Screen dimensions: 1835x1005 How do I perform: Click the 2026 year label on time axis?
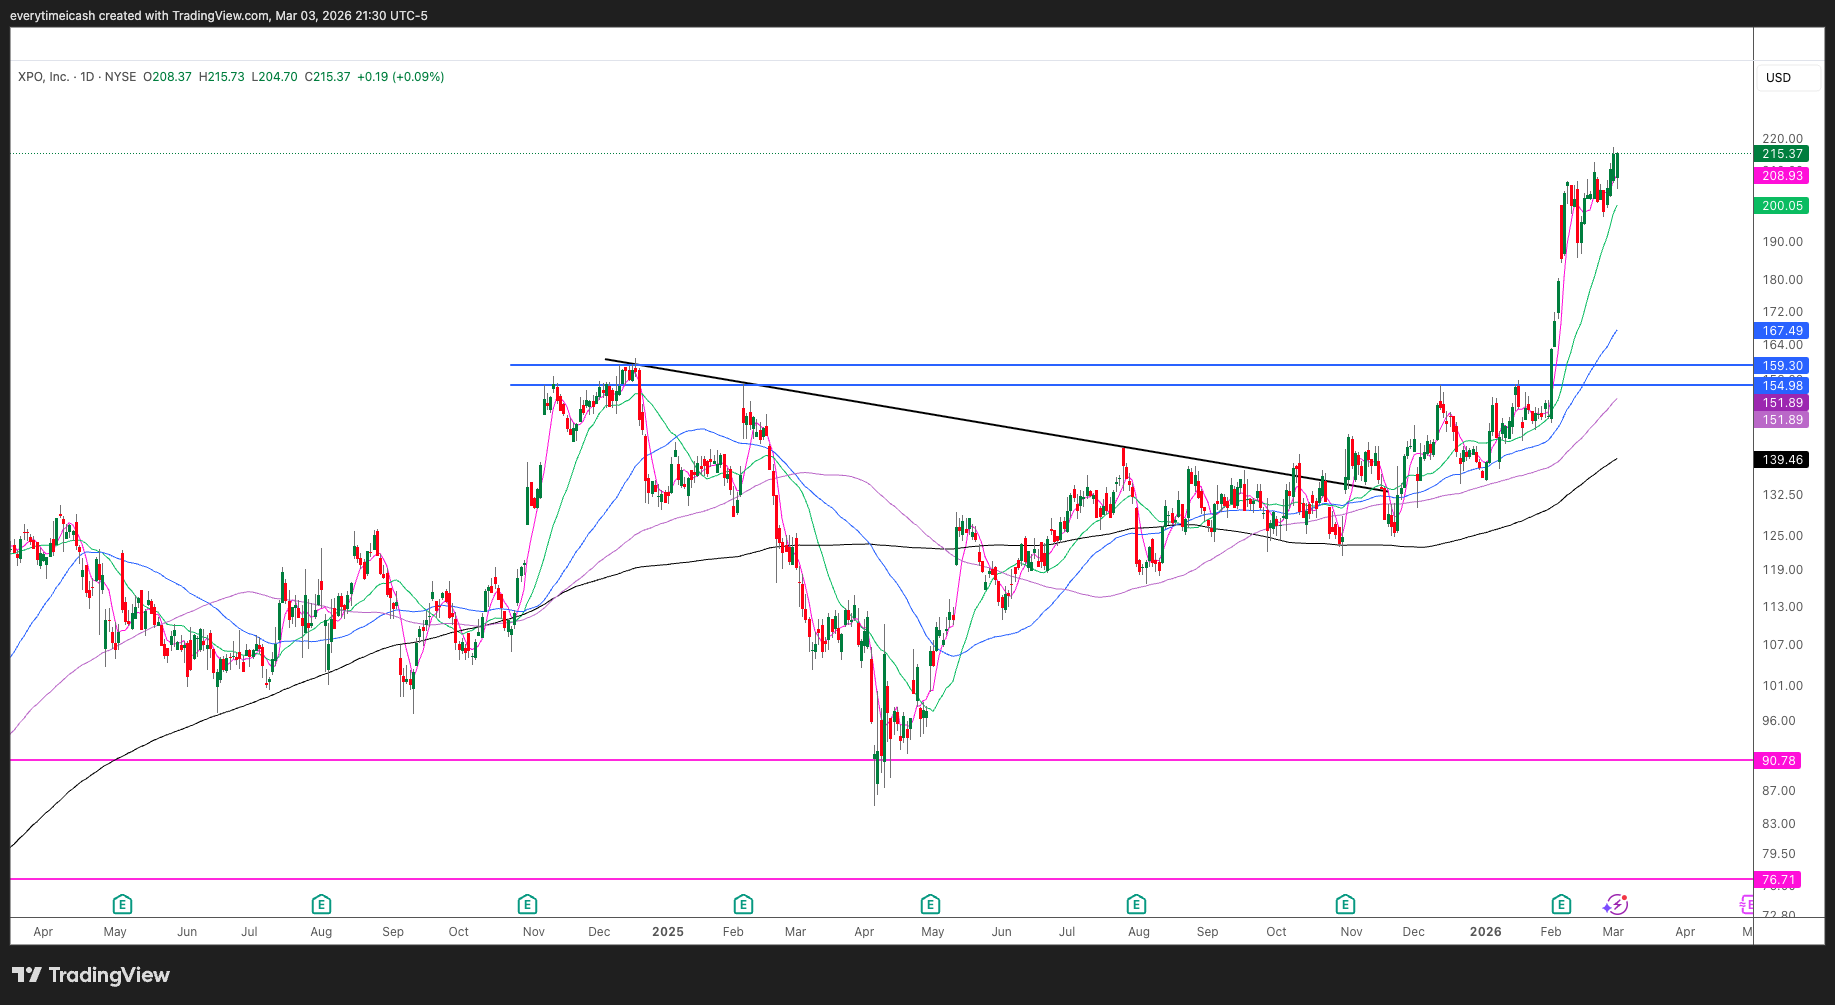(1486, 932)
